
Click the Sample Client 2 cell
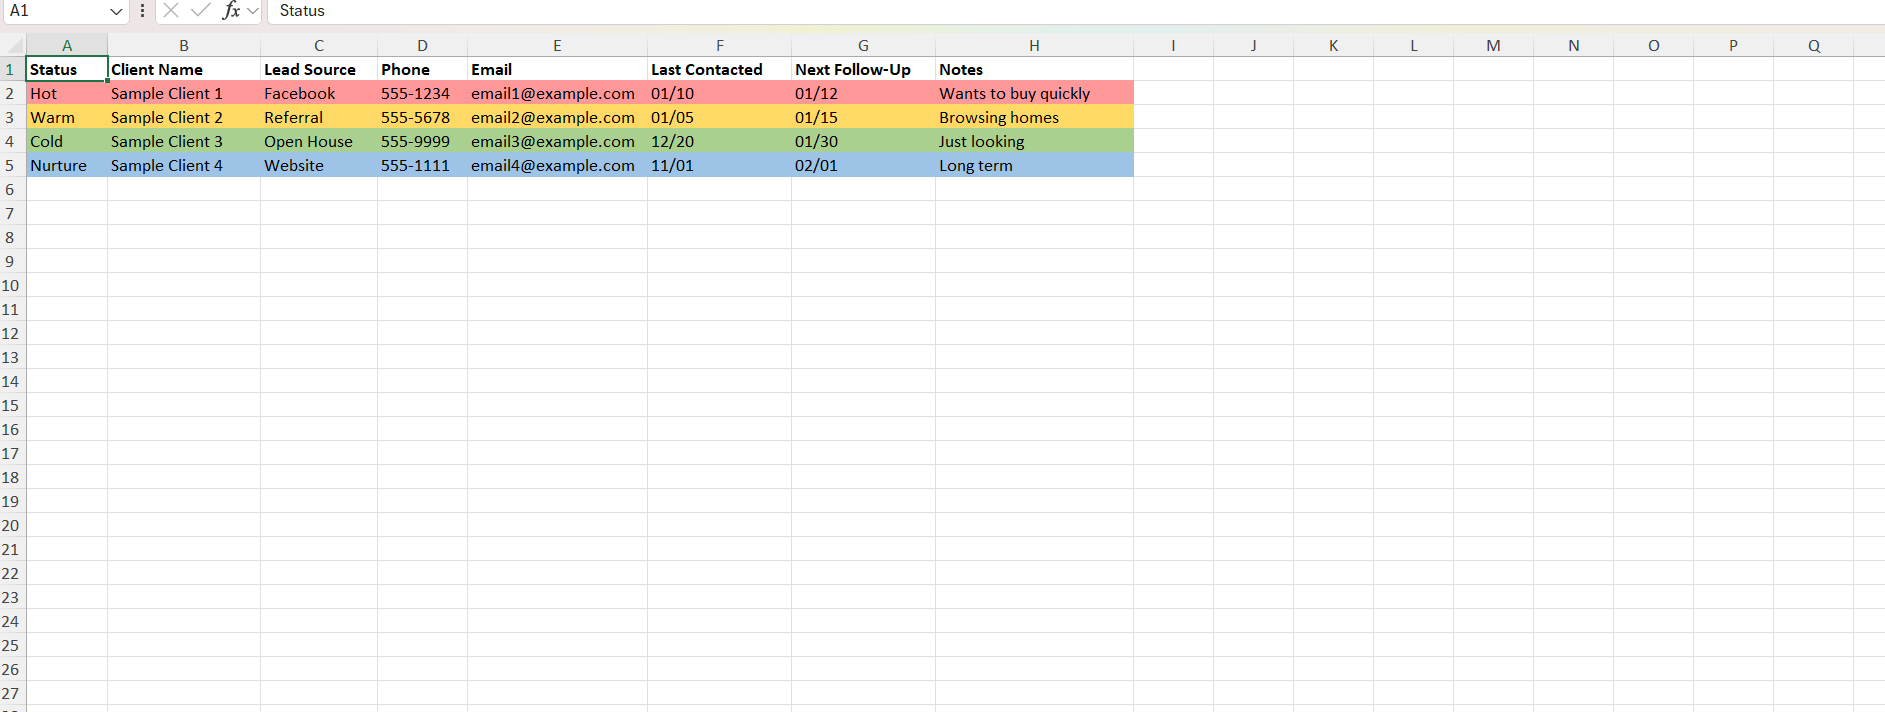(184, 117)
